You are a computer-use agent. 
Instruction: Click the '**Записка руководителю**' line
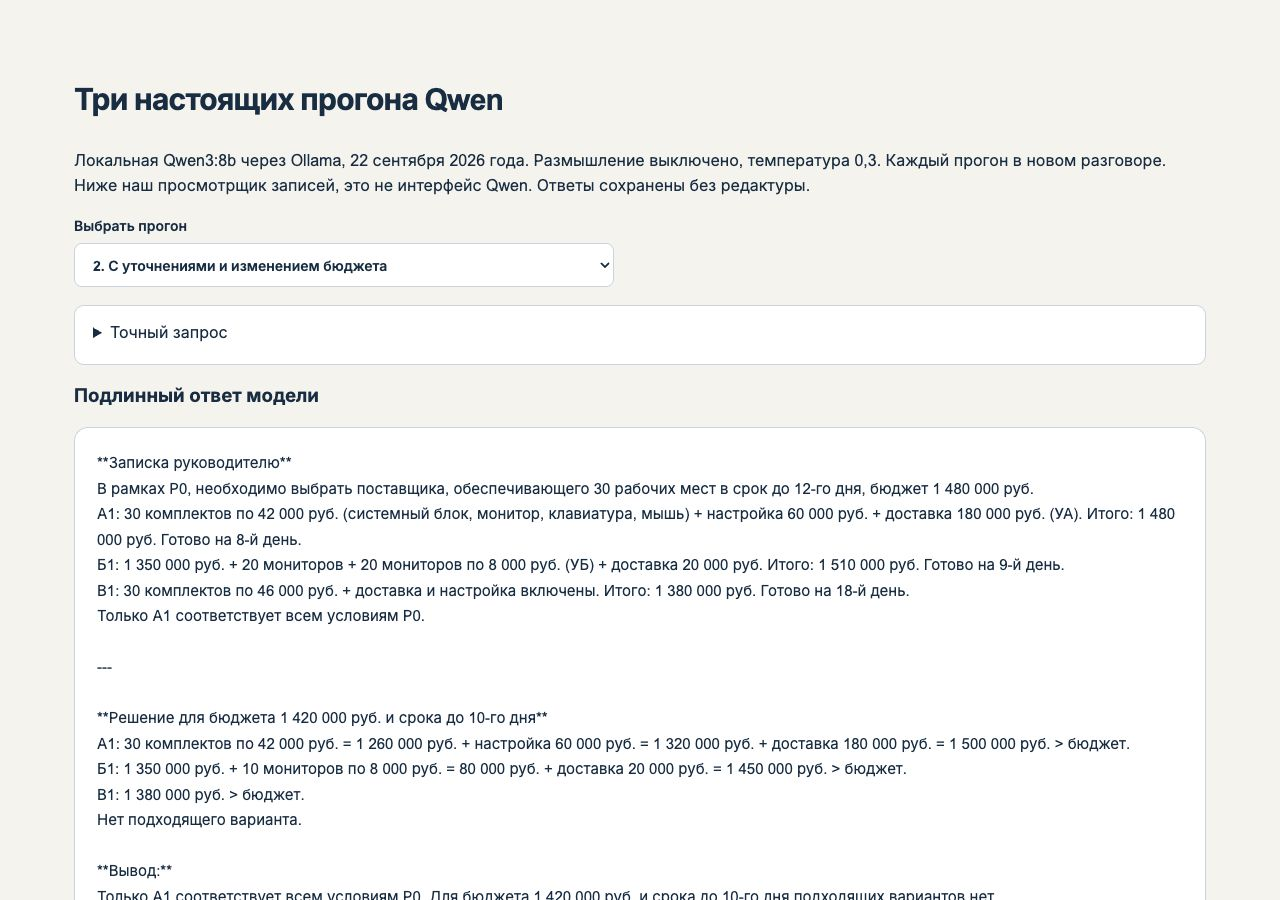click(194, 463)
